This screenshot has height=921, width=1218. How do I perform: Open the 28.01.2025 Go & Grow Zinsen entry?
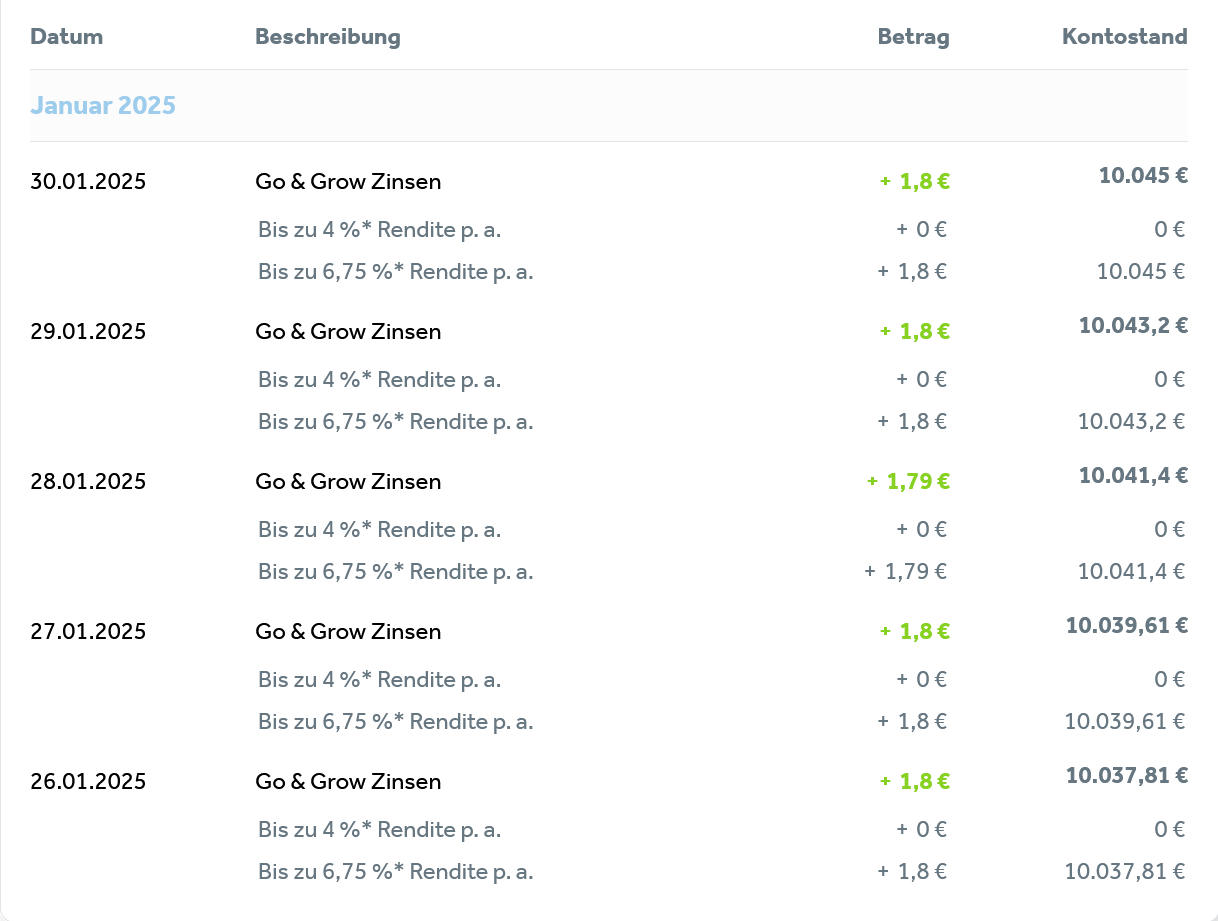point(609,481)
